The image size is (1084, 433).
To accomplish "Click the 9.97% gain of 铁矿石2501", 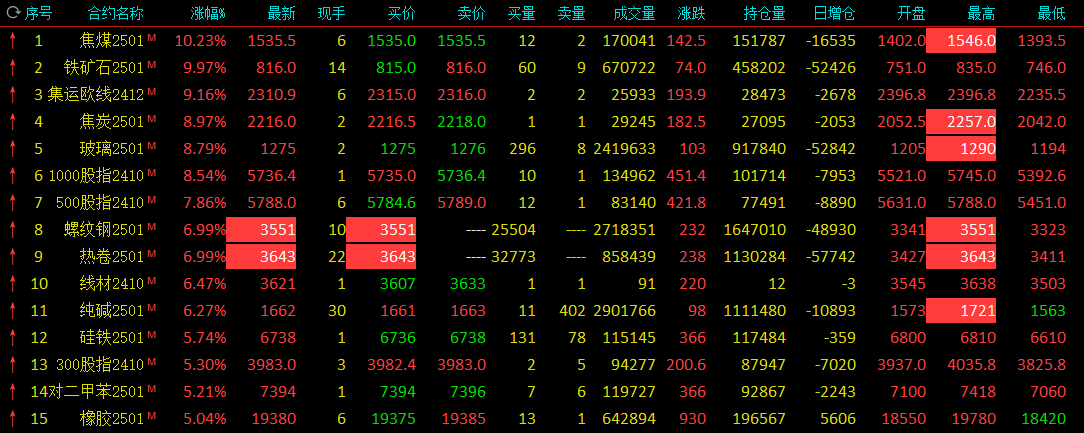I will click(x=205, y=68).
